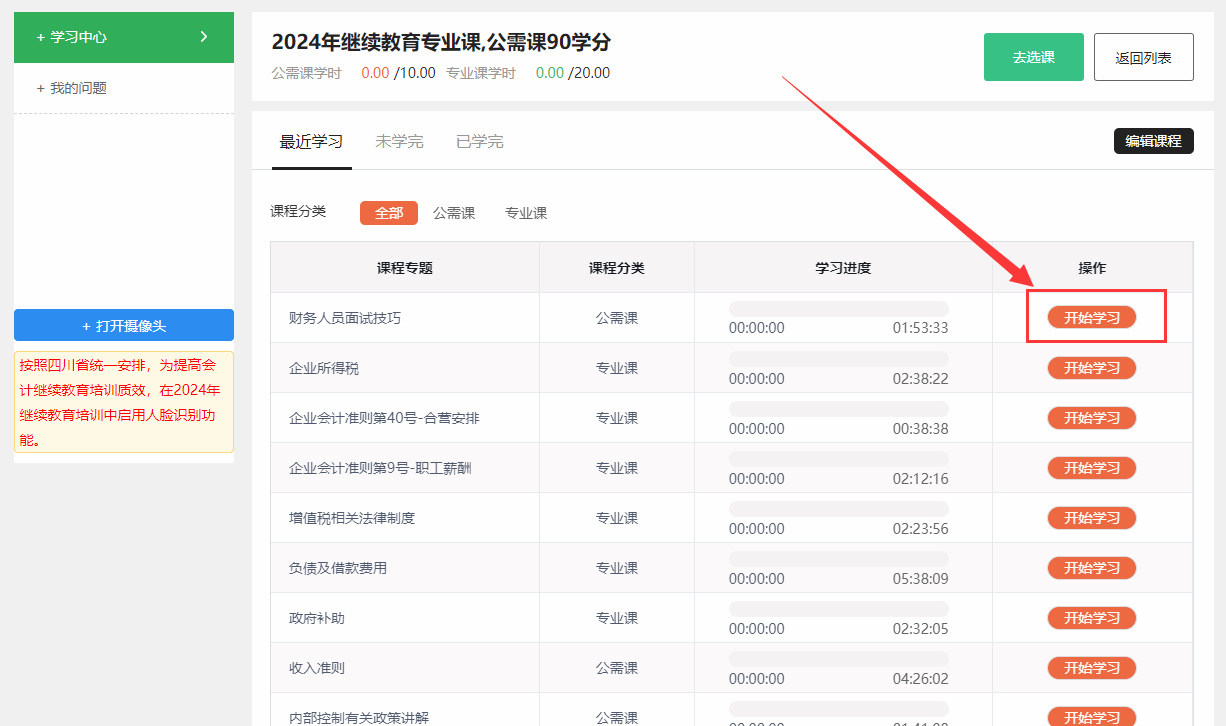Start learning 增值税相关法律制度
The image size is (1226, 726).
1091,518
